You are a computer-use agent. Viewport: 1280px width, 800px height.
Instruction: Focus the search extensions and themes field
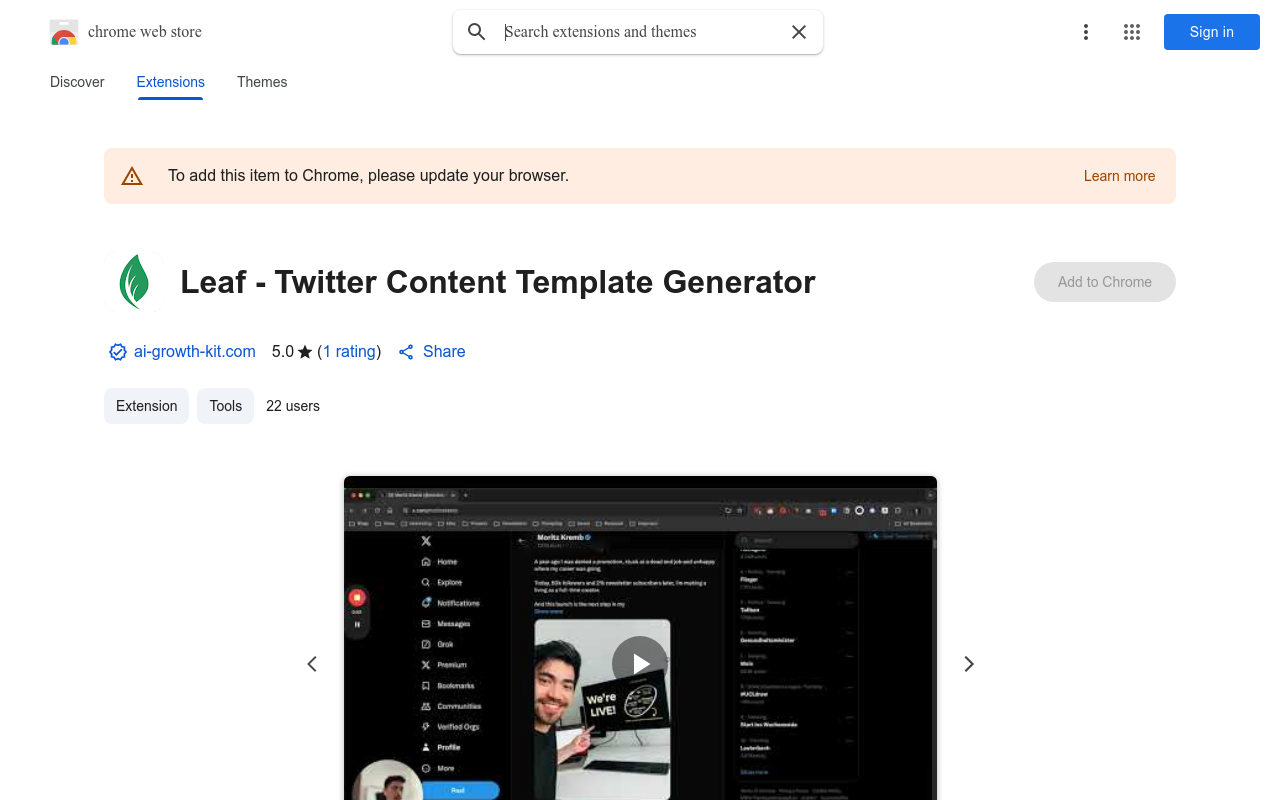(x=640, y=32)
